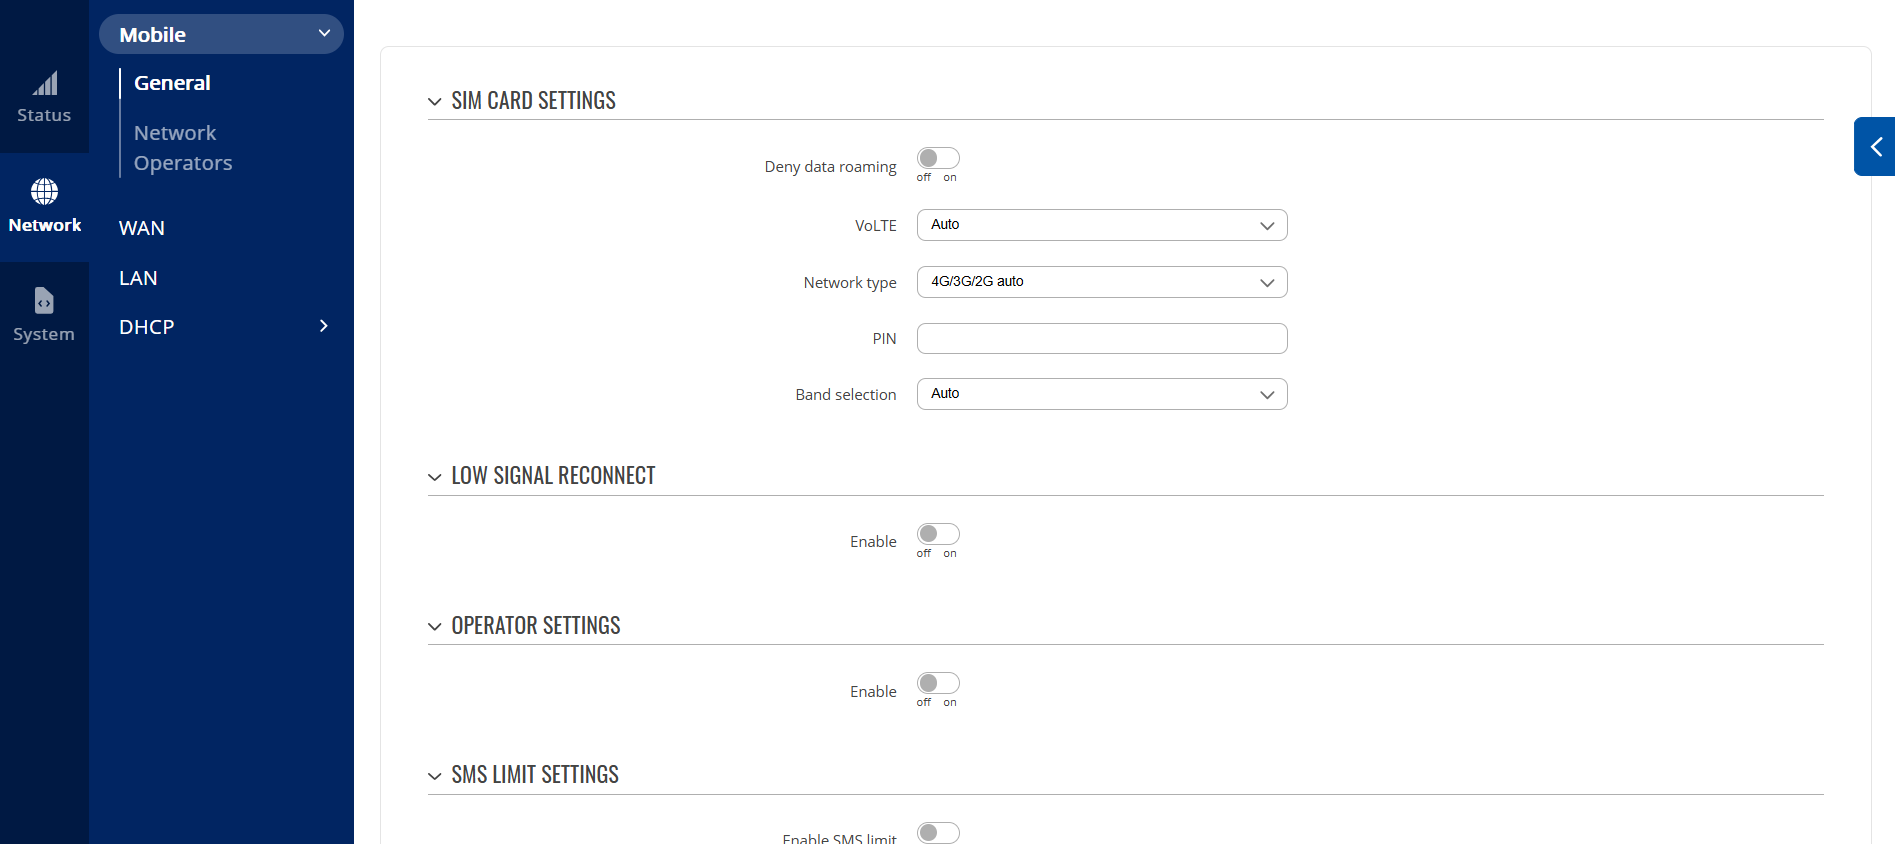
Task: Open the Band selection dropdown
Action: click(1101, 394)
